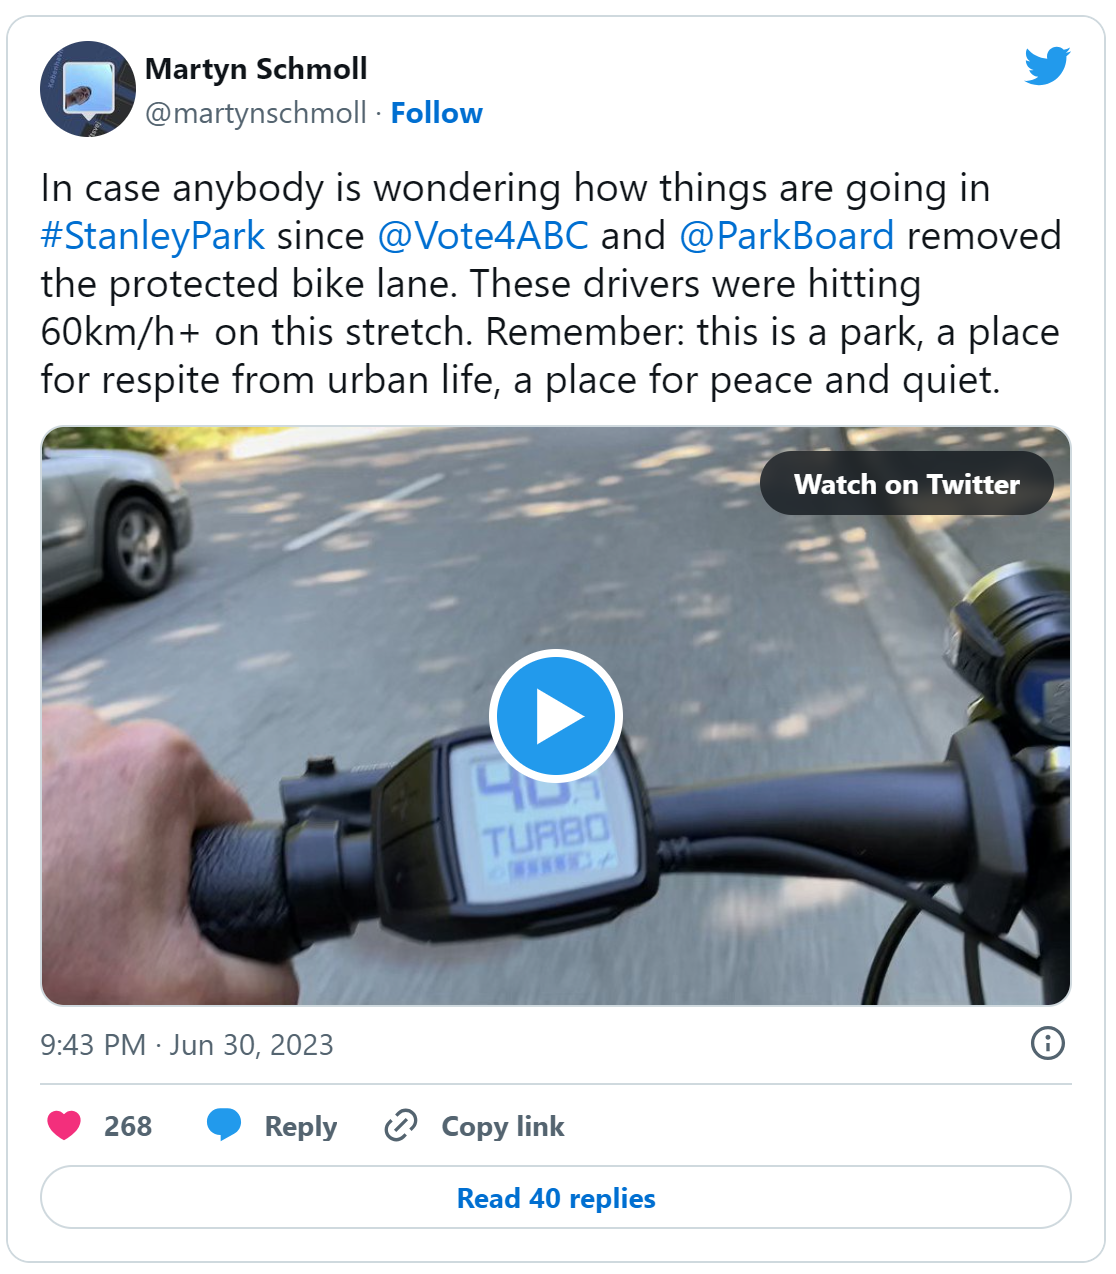Play the embedded bike video
The image size is (1116, 1274).
click(556, 716)
